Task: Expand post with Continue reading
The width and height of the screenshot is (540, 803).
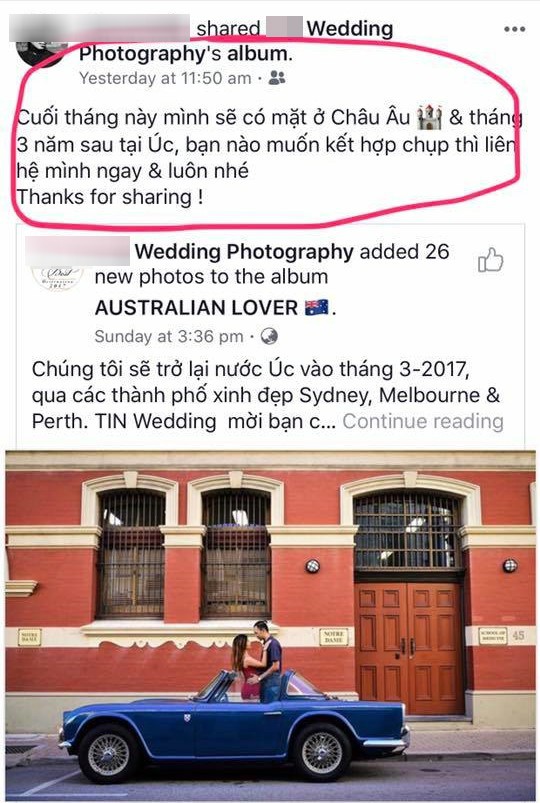Action: [423, 421]
